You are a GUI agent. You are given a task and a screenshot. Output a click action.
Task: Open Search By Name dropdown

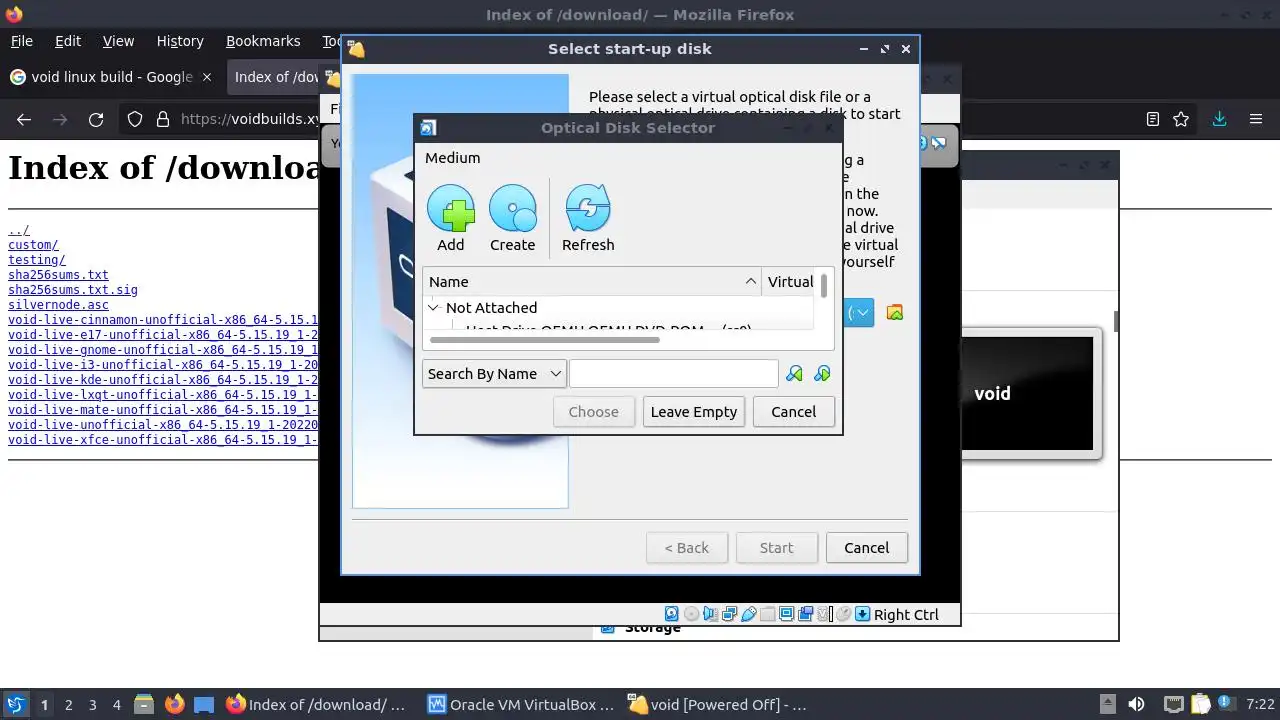494,373
